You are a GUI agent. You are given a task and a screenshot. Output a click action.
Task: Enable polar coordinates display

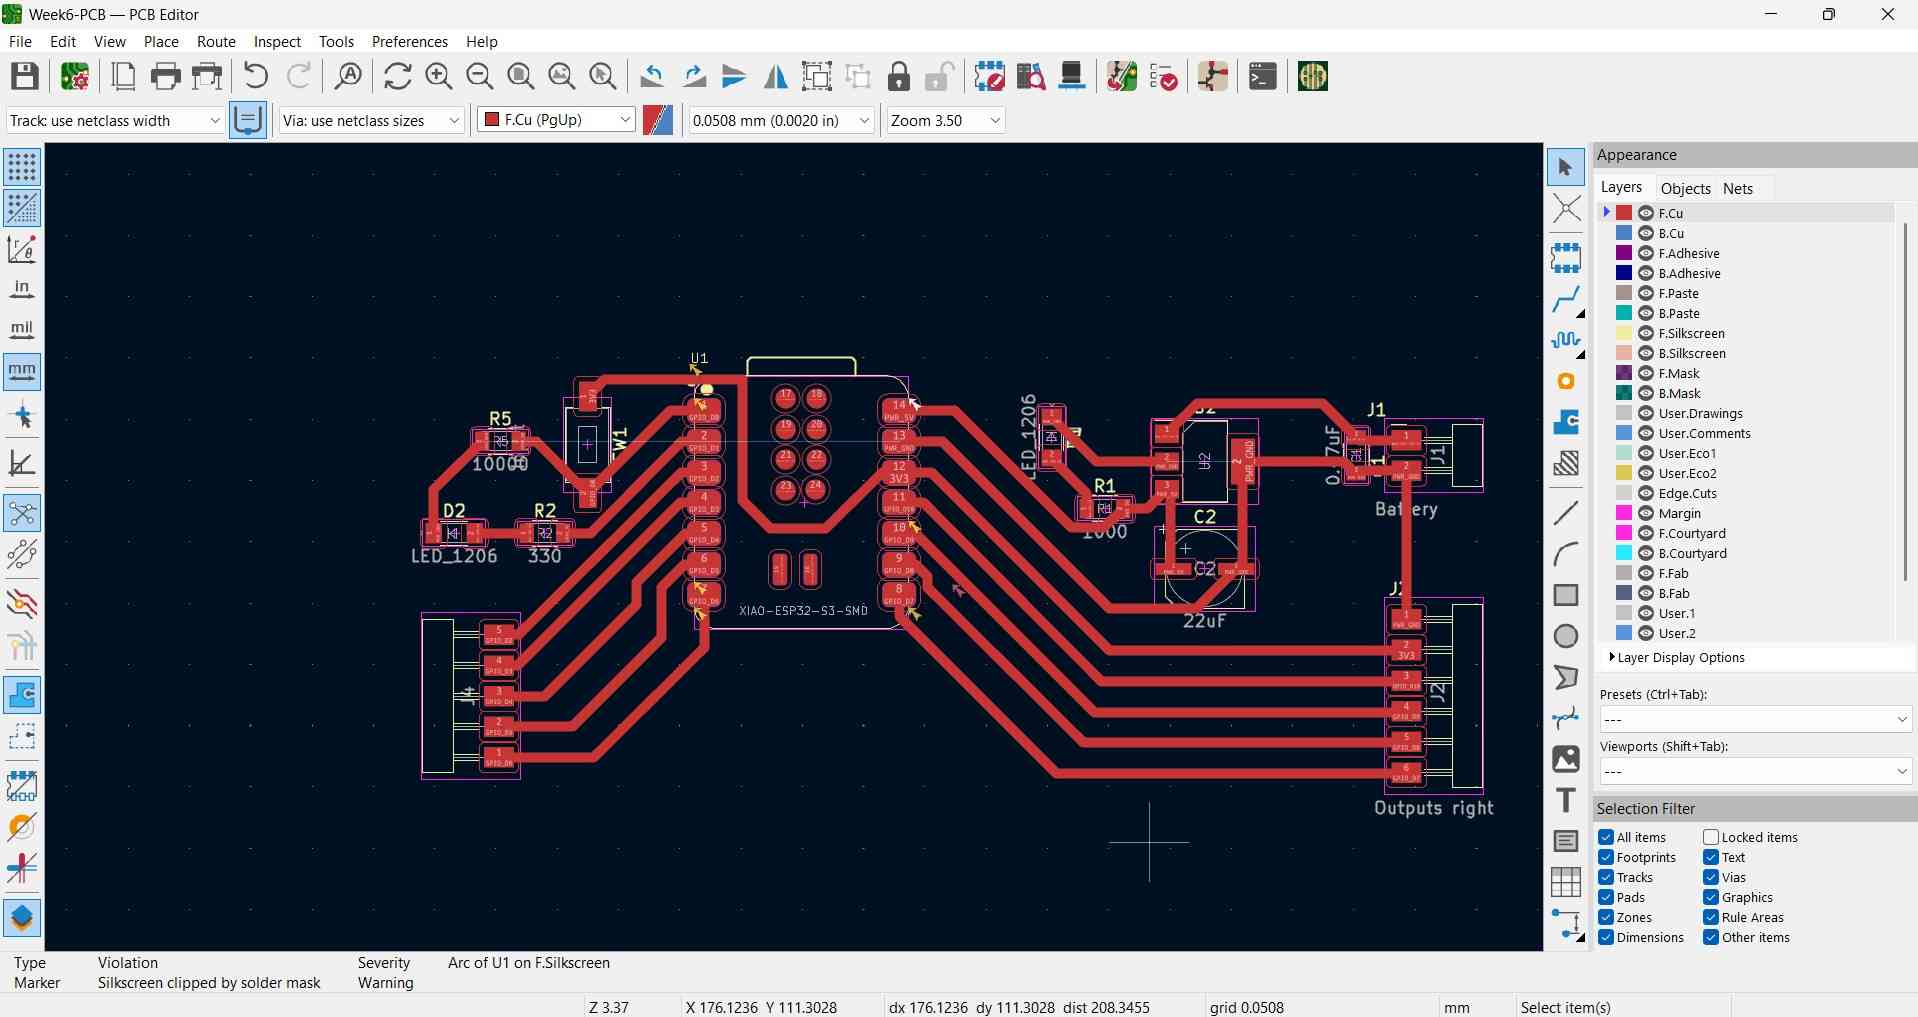click(21, 249)
